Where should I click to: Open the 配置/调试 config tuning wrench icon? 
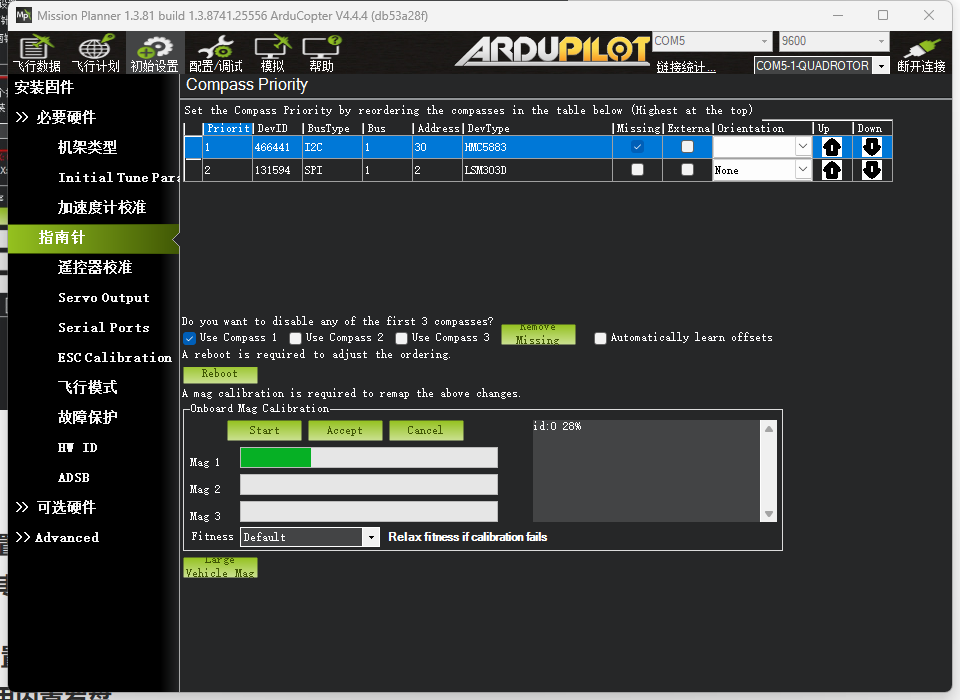[216, 53]
